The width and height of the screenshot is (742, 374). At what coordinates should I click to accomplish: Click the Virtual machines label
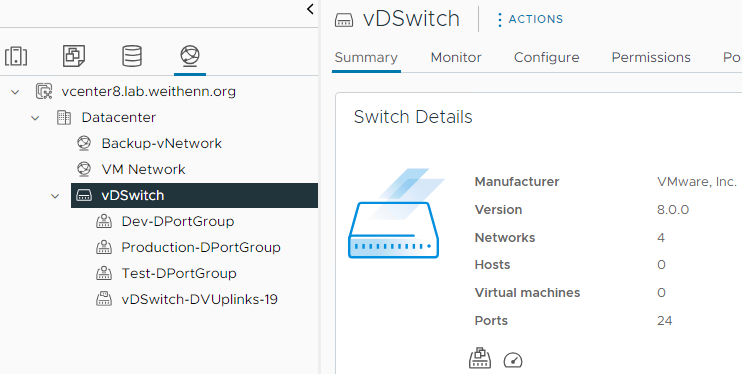coord(527,293)
